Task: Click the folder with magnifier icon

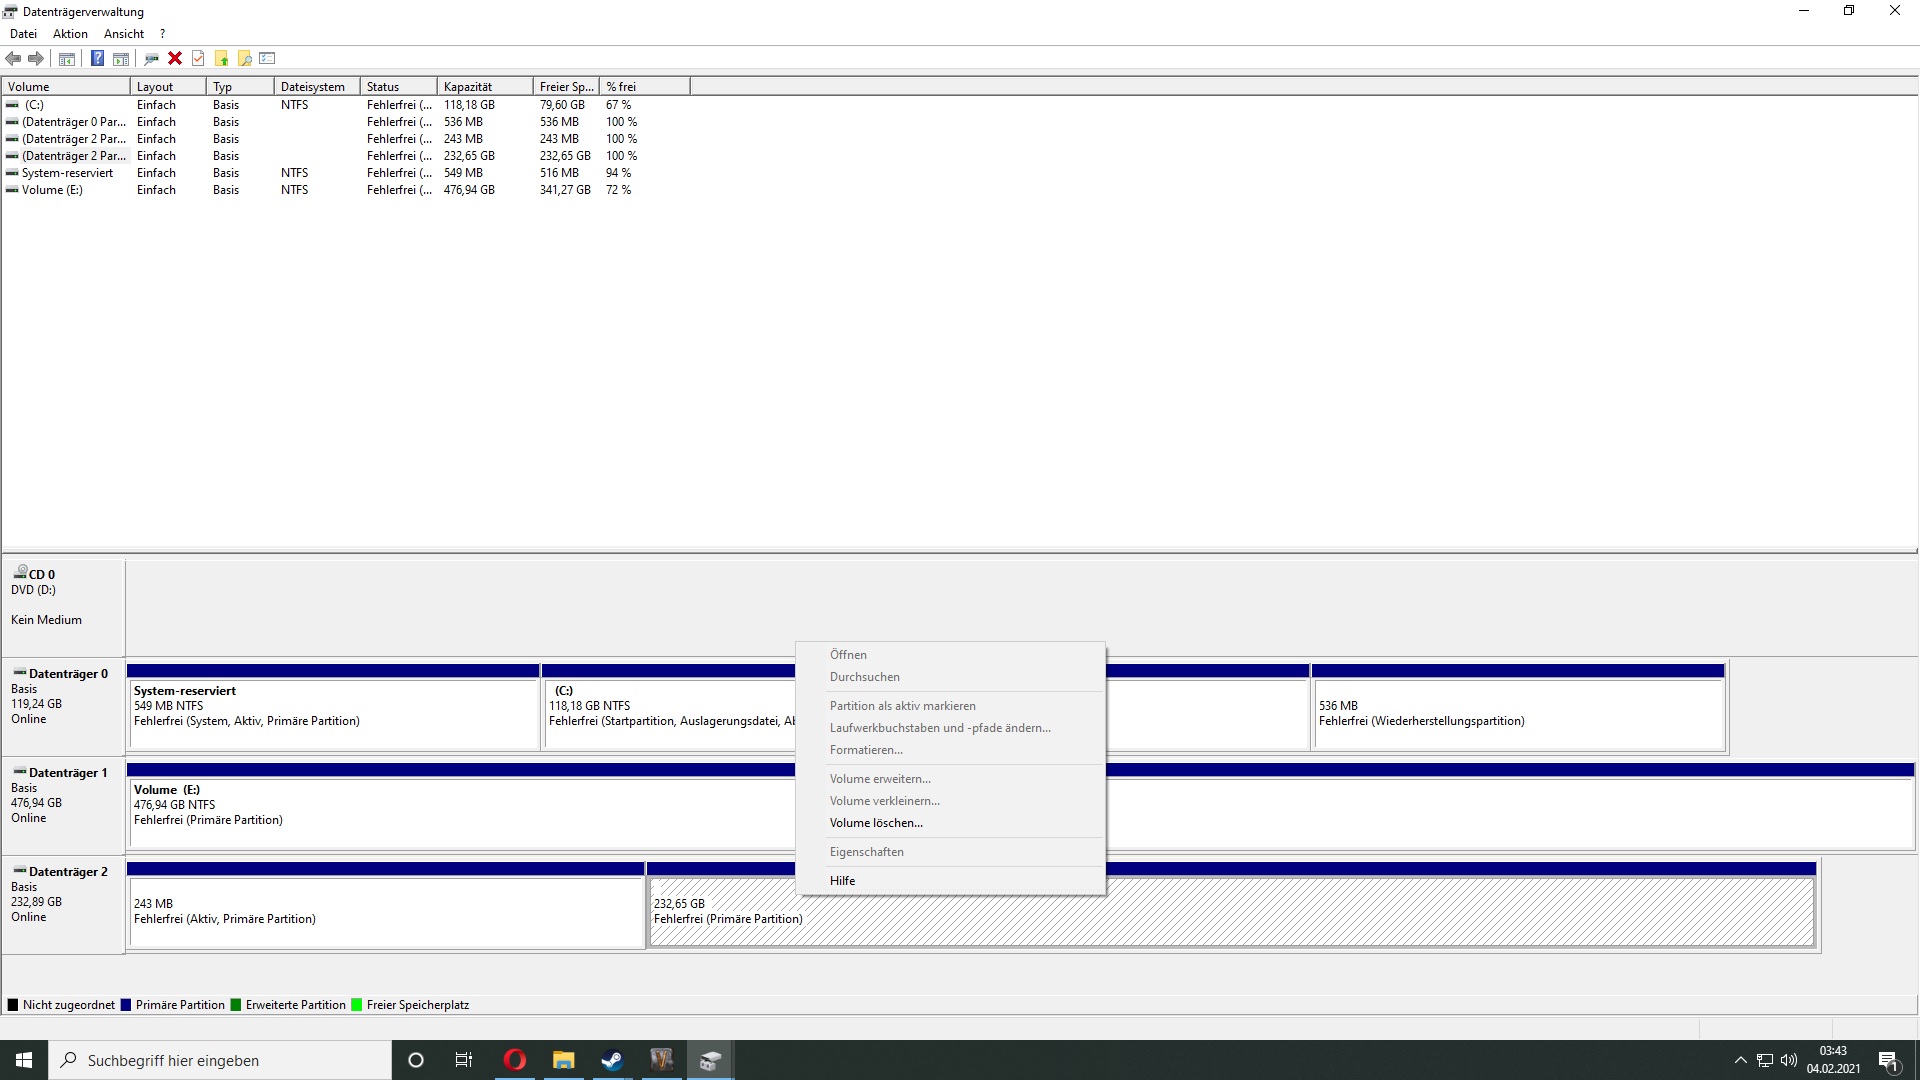Action: point(244,58)
